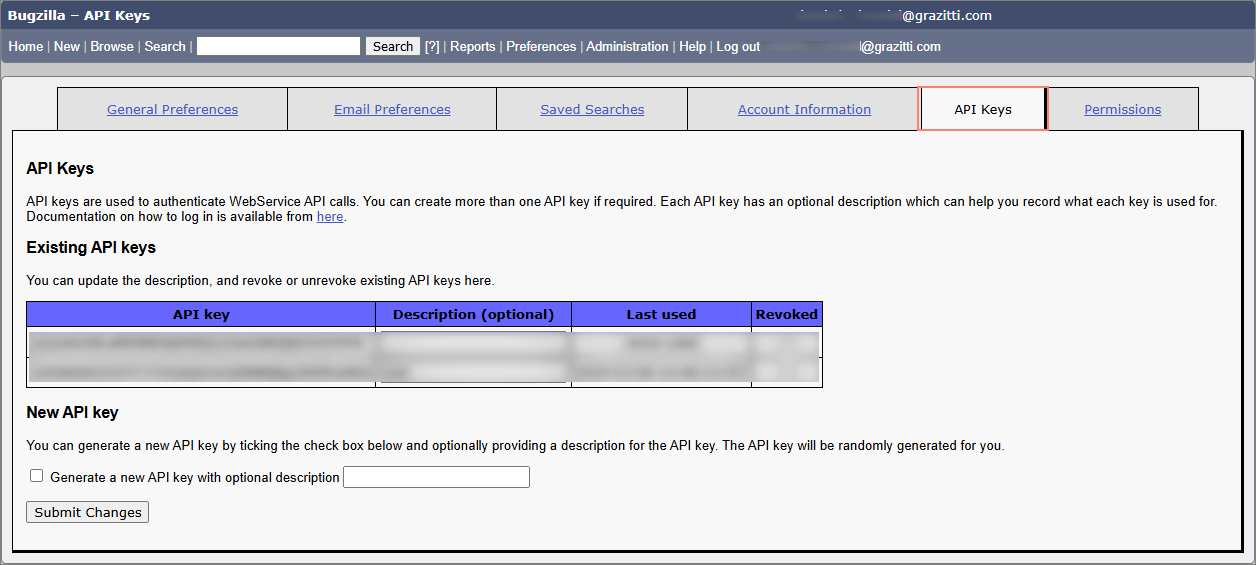Click the new API key description field
The width and height of the screenshot is (1256, 565).
coord(436,477)
